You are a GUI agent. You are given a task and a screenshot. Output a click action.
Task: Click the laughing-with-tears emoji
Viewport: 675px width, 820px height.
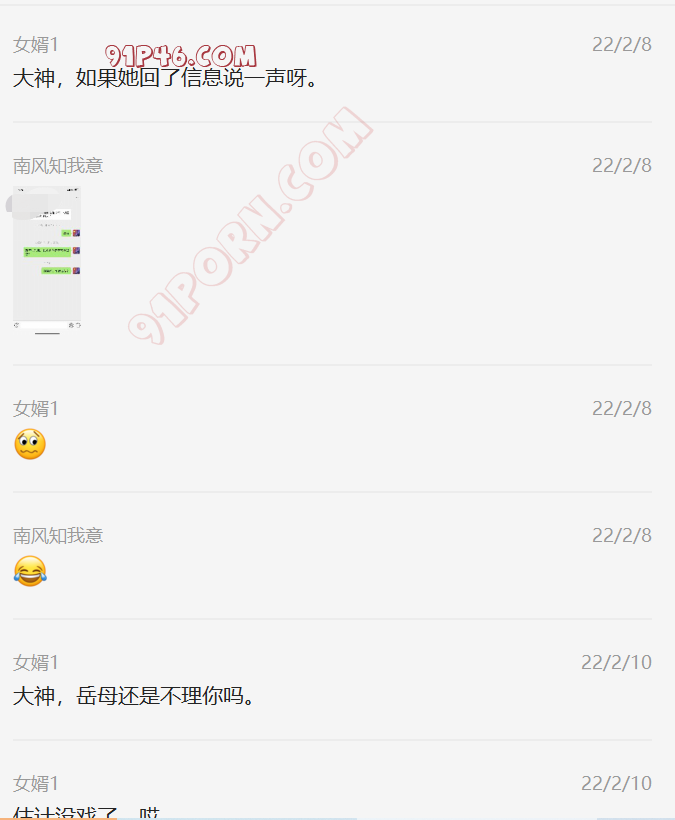point(30,571)
